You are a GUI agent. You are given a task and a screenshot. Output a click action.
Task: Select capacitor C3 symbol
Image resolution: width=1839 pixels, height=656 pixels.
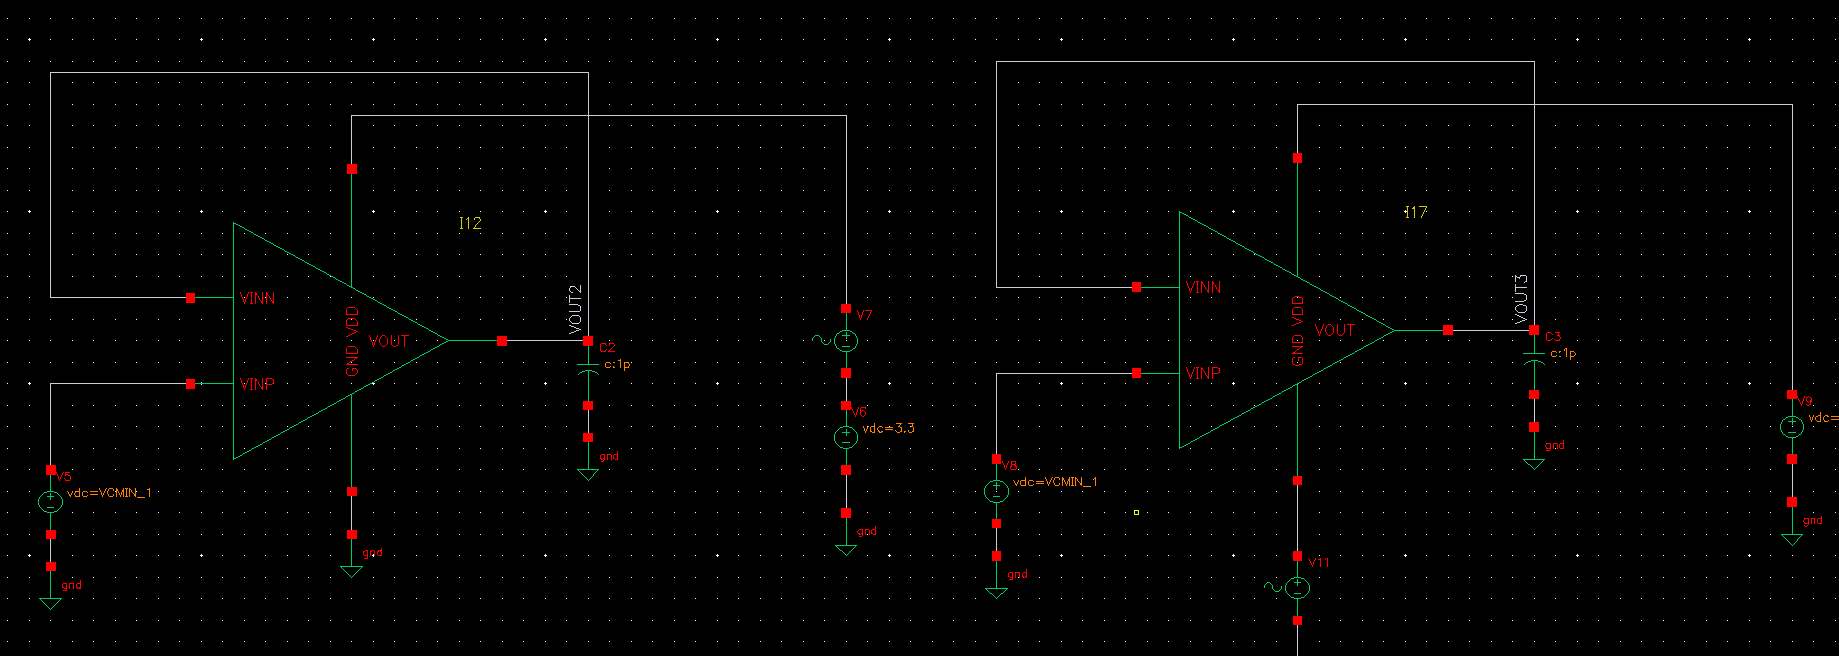[x=1534, y=358]
